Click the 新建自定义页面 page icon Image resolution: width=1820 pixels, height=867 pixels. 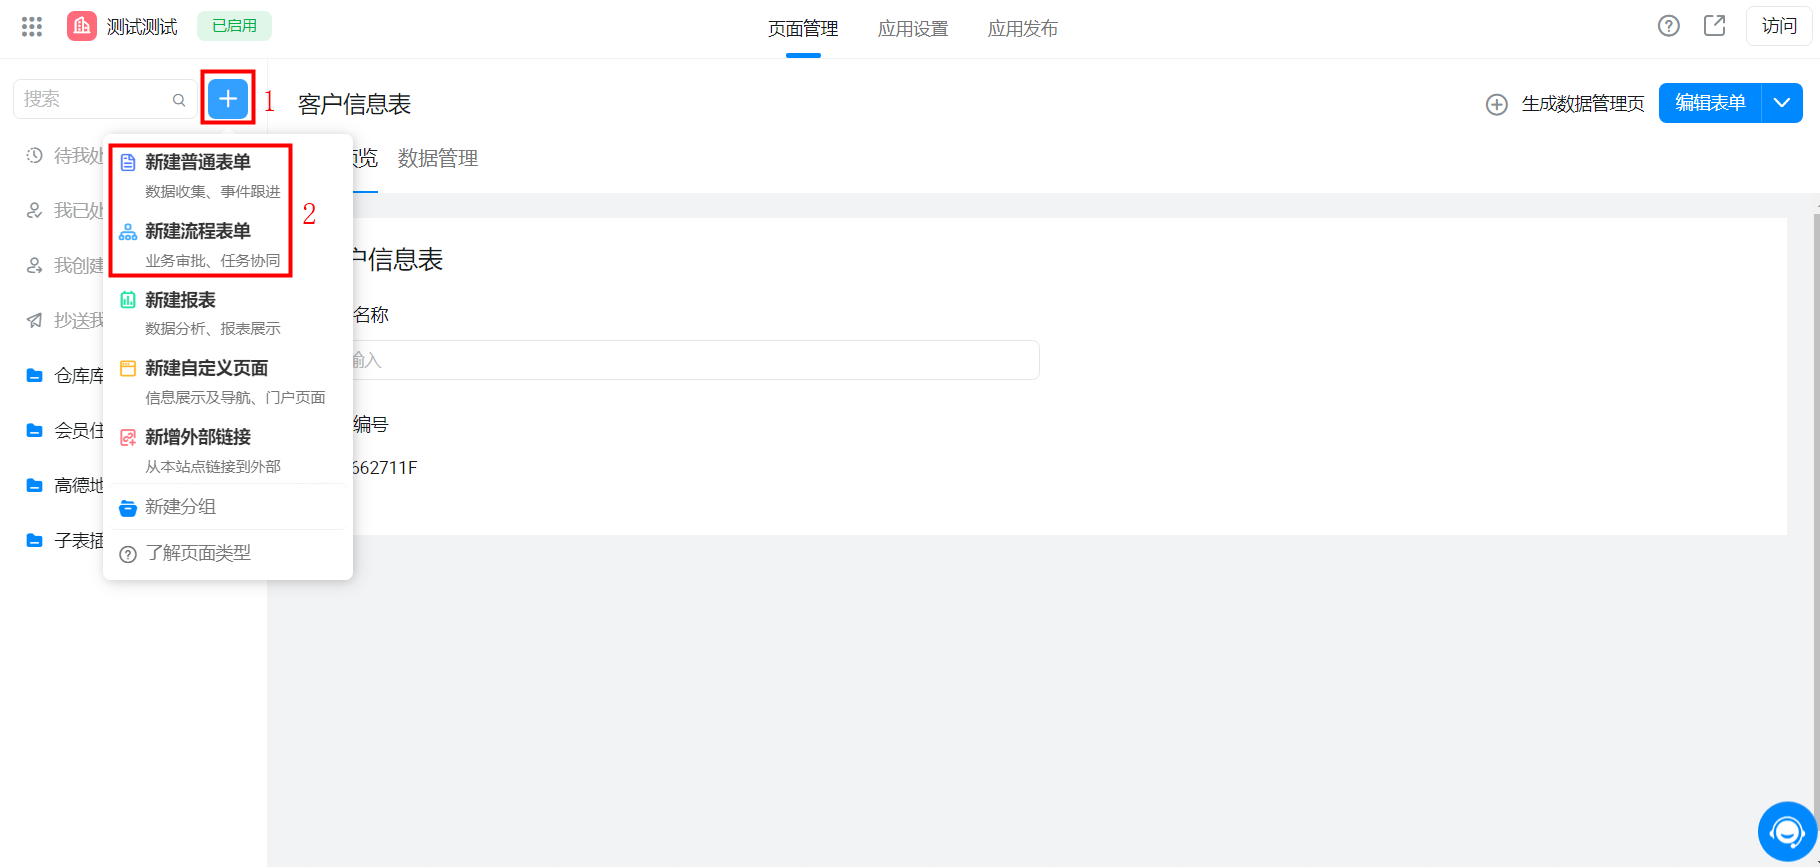coord(128,368)
